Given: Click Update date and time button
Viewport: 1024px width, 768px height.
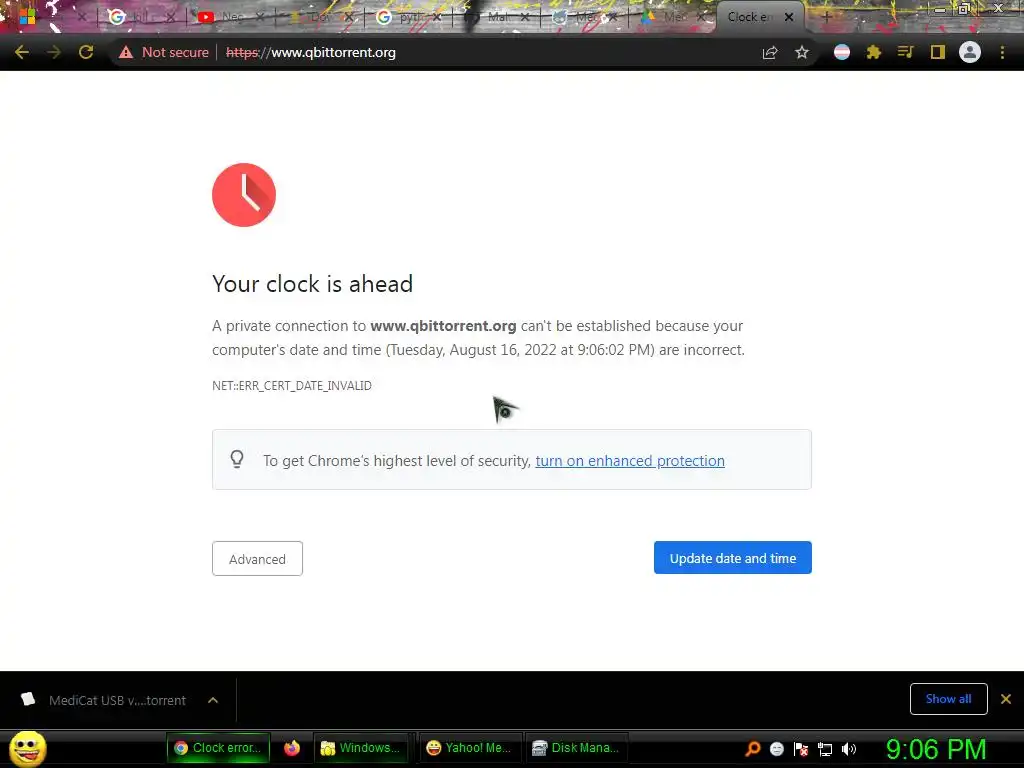Looking at the screenshot, I should 733,558.
